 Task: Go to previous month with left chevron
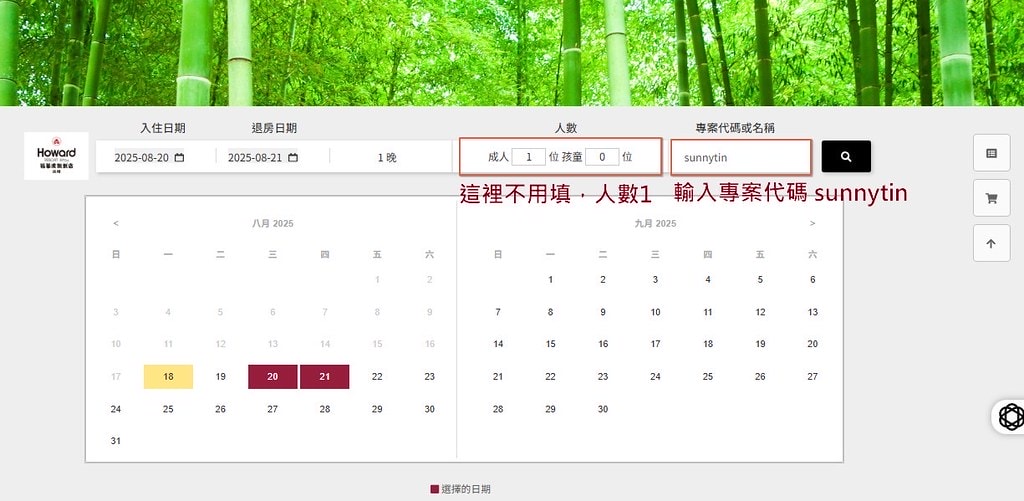pyautogui.click(x=116, y=223)
